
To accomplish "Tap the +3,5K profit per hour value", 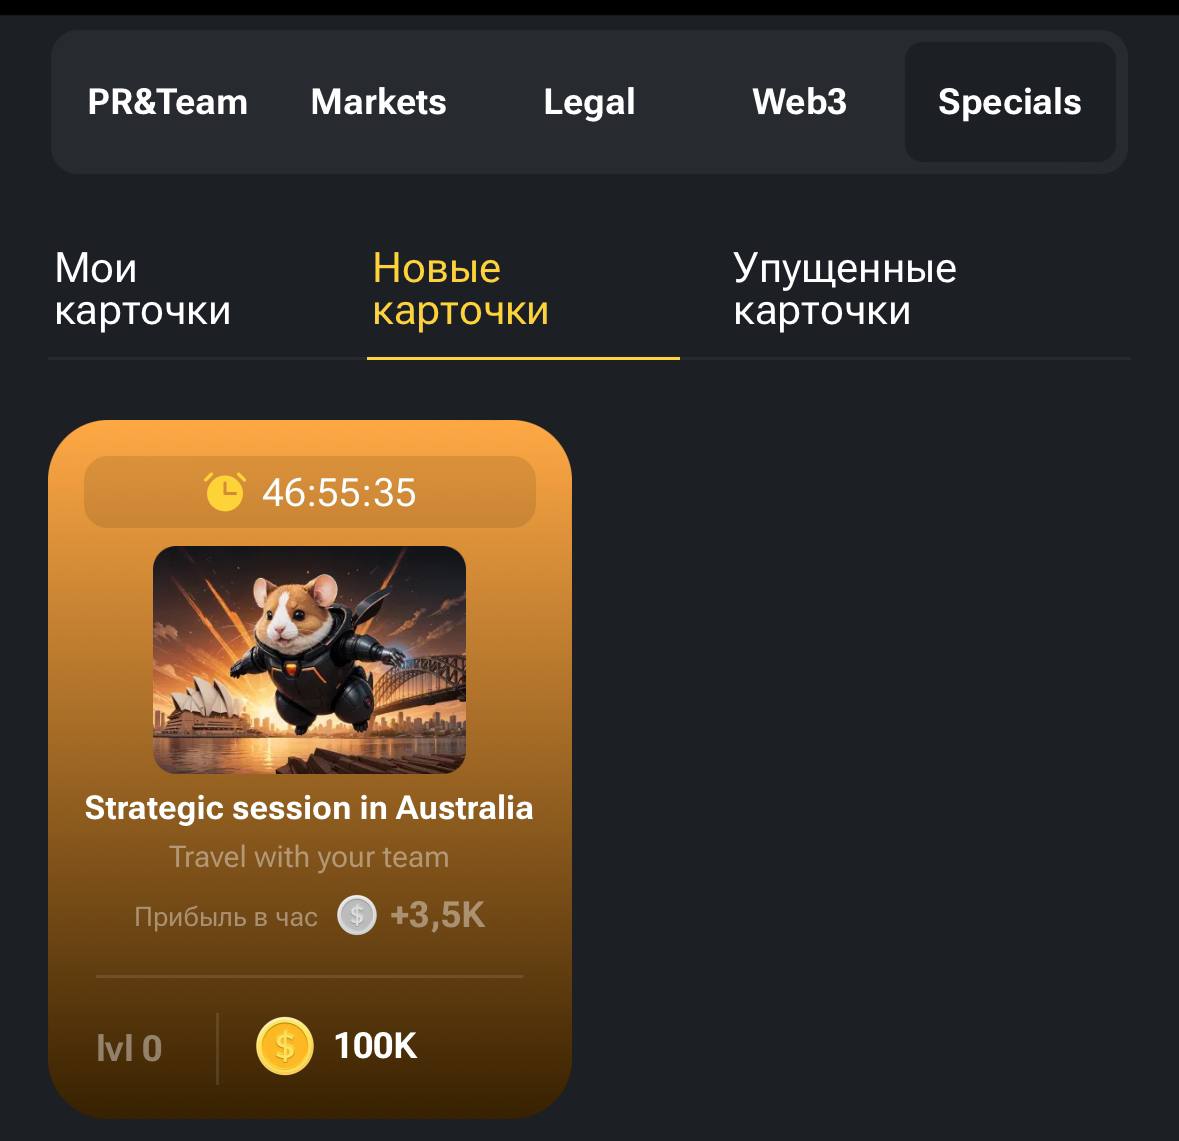I will (438, 915).
